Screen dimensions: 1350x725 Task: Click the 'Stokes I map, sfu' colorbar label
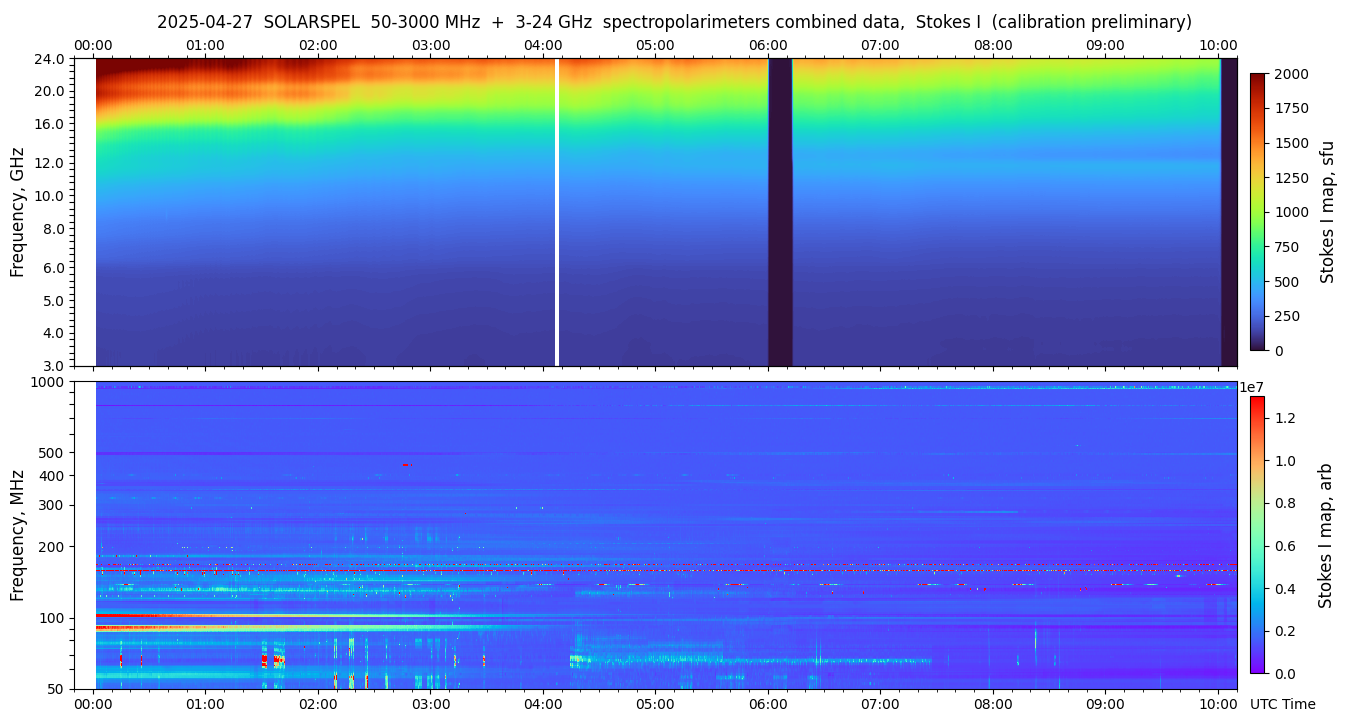(x=1327, y=211)
